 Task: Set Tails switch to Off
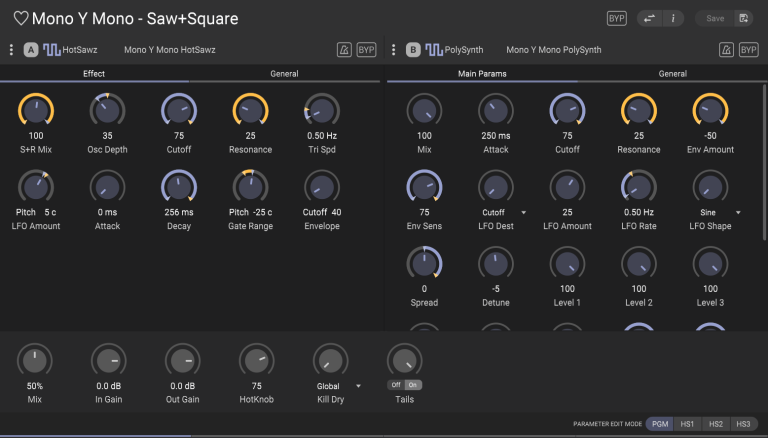click(396, 385)
